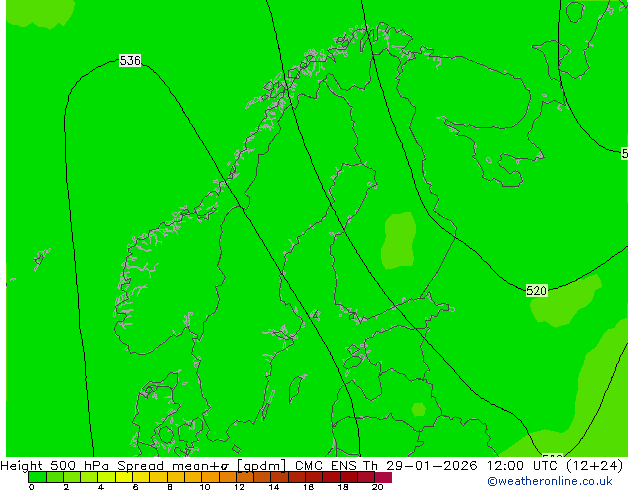Click the number 10 on the color scale

click(x=205, y=487)
